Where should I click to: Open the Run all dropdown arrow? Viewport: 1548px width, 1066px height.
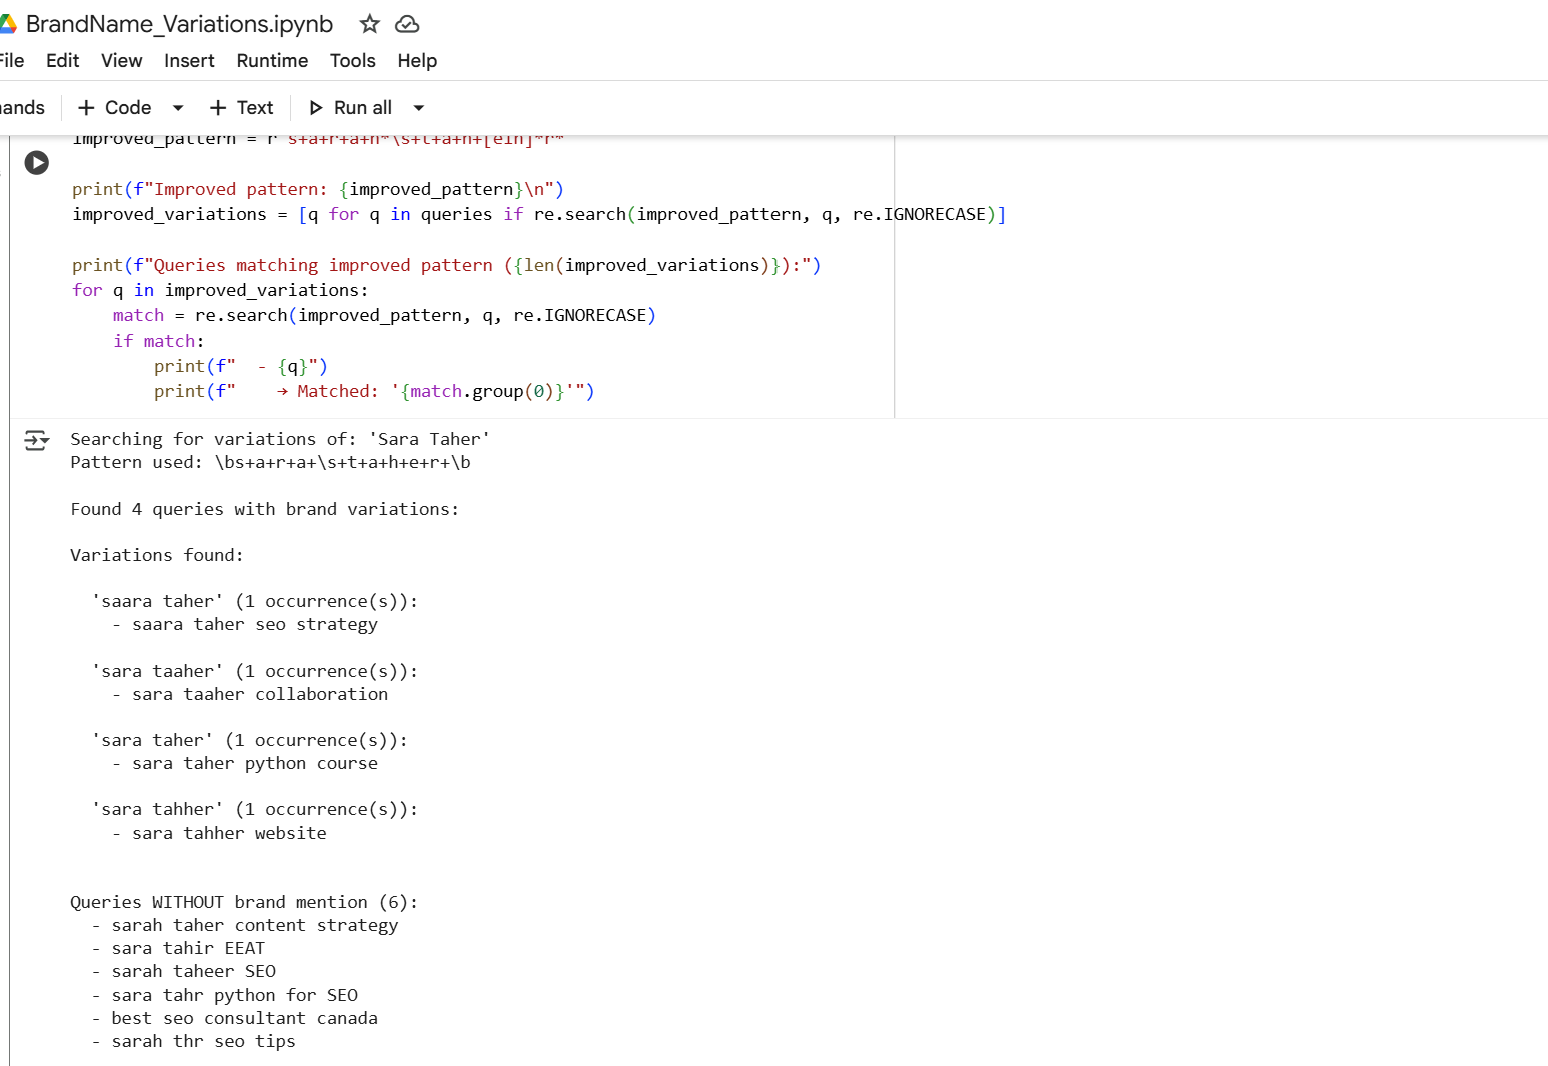(420, 107)
